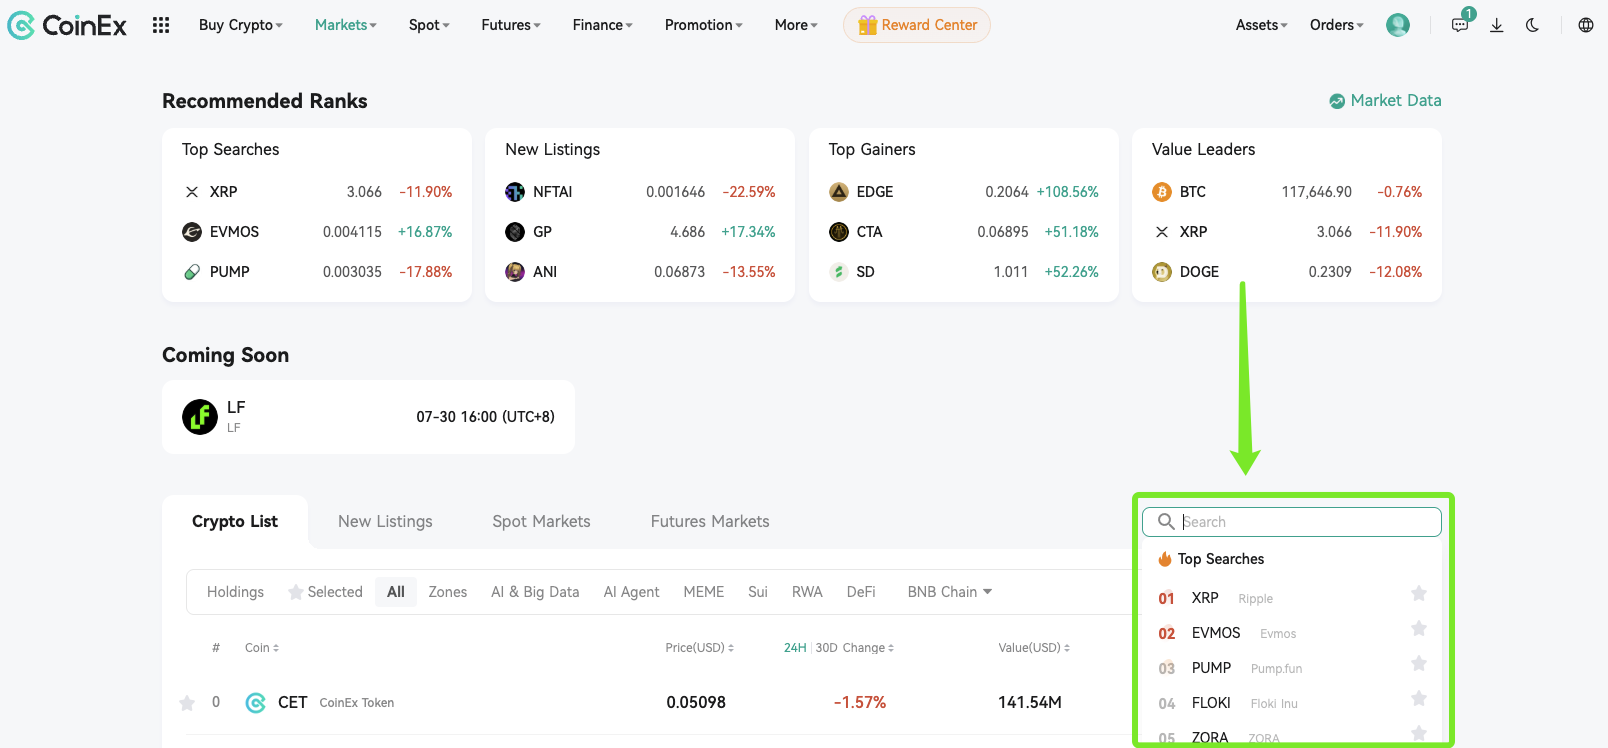This screenshot has height=748, width=1608.
Task: Open the Promotion dropdown menu
Action: pos(704,25)
